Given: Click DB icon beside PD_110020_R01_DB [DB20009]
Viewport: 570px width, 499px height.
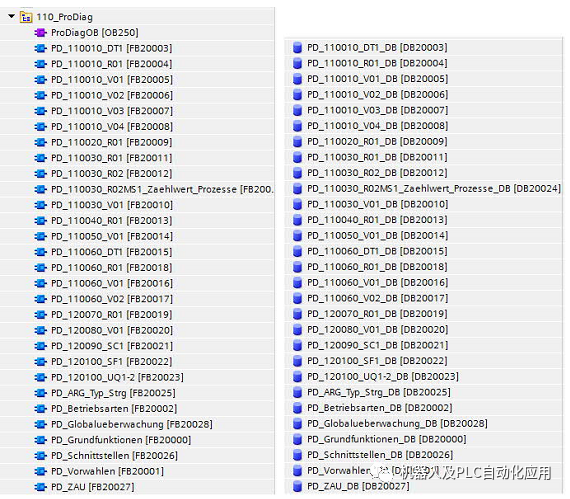Looking at the screenshot, I should click(297, 142).
